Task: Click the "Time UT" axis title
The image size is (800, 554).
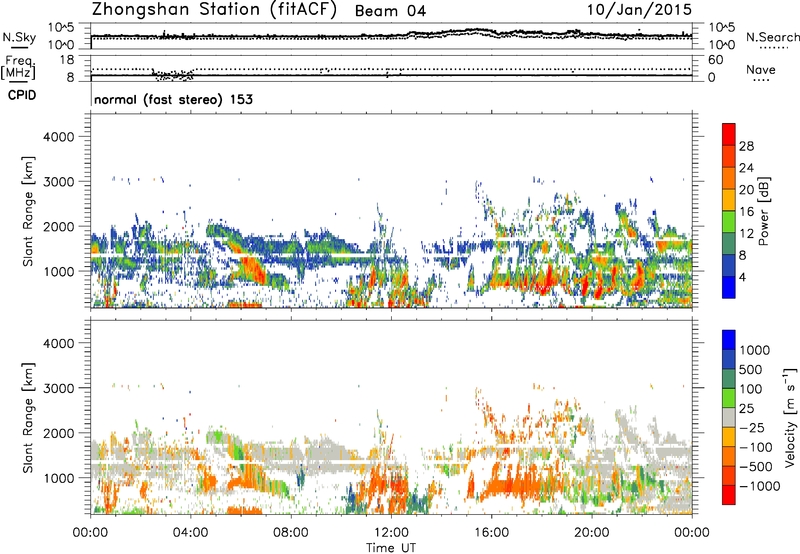Action: click(x=391, y=548)
